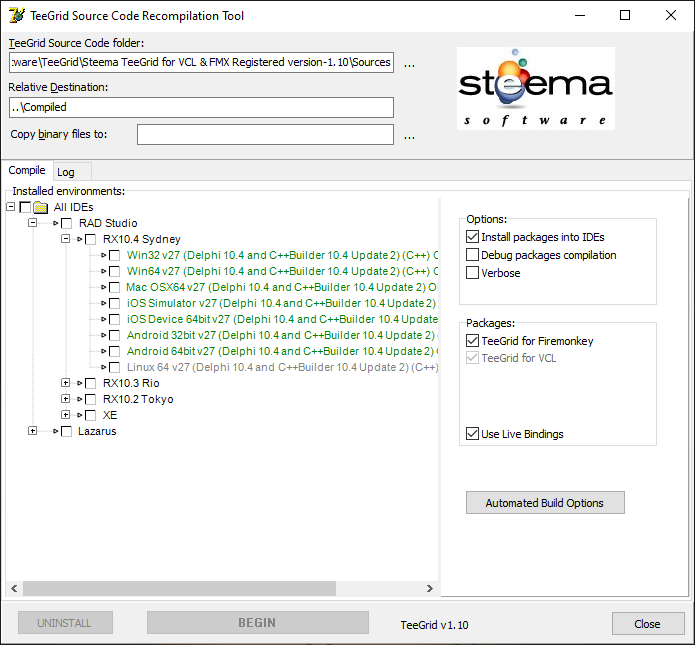Select the Linux 64 v27 row text
Screen dimensions: 695x645
pos(282,367)
